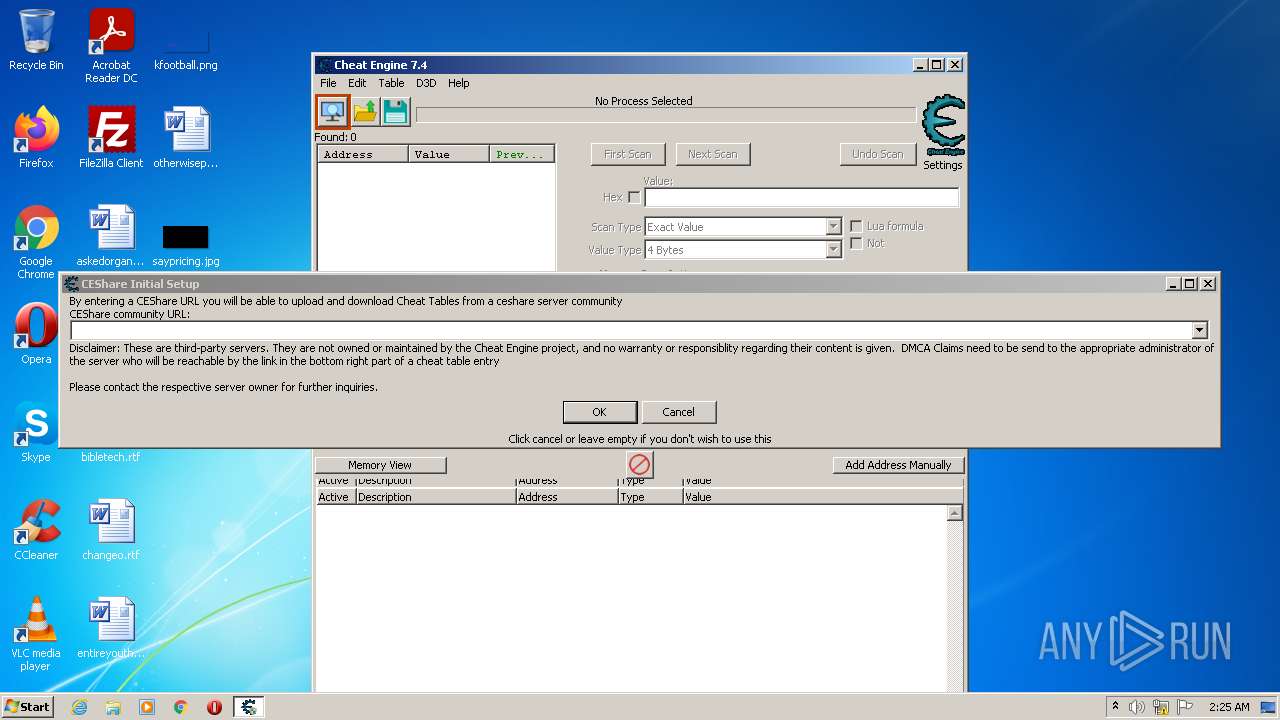Open changeo.rtf document
The image size is (1280, 720).
[x=111, y=530]
